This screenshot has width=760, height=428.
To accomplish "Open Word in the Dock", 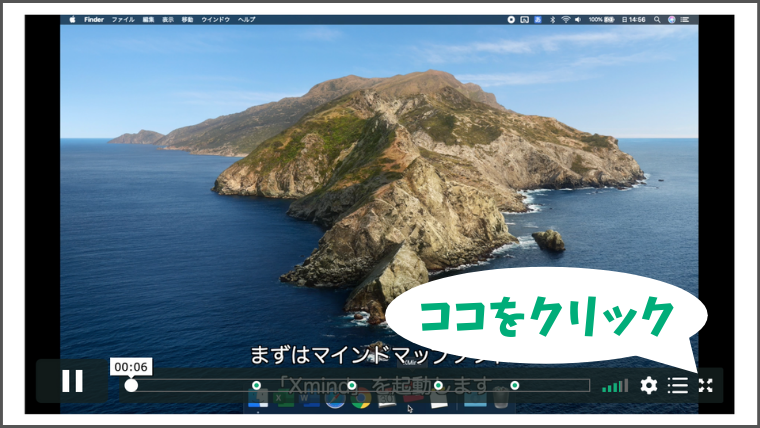I will click(309, 399).
